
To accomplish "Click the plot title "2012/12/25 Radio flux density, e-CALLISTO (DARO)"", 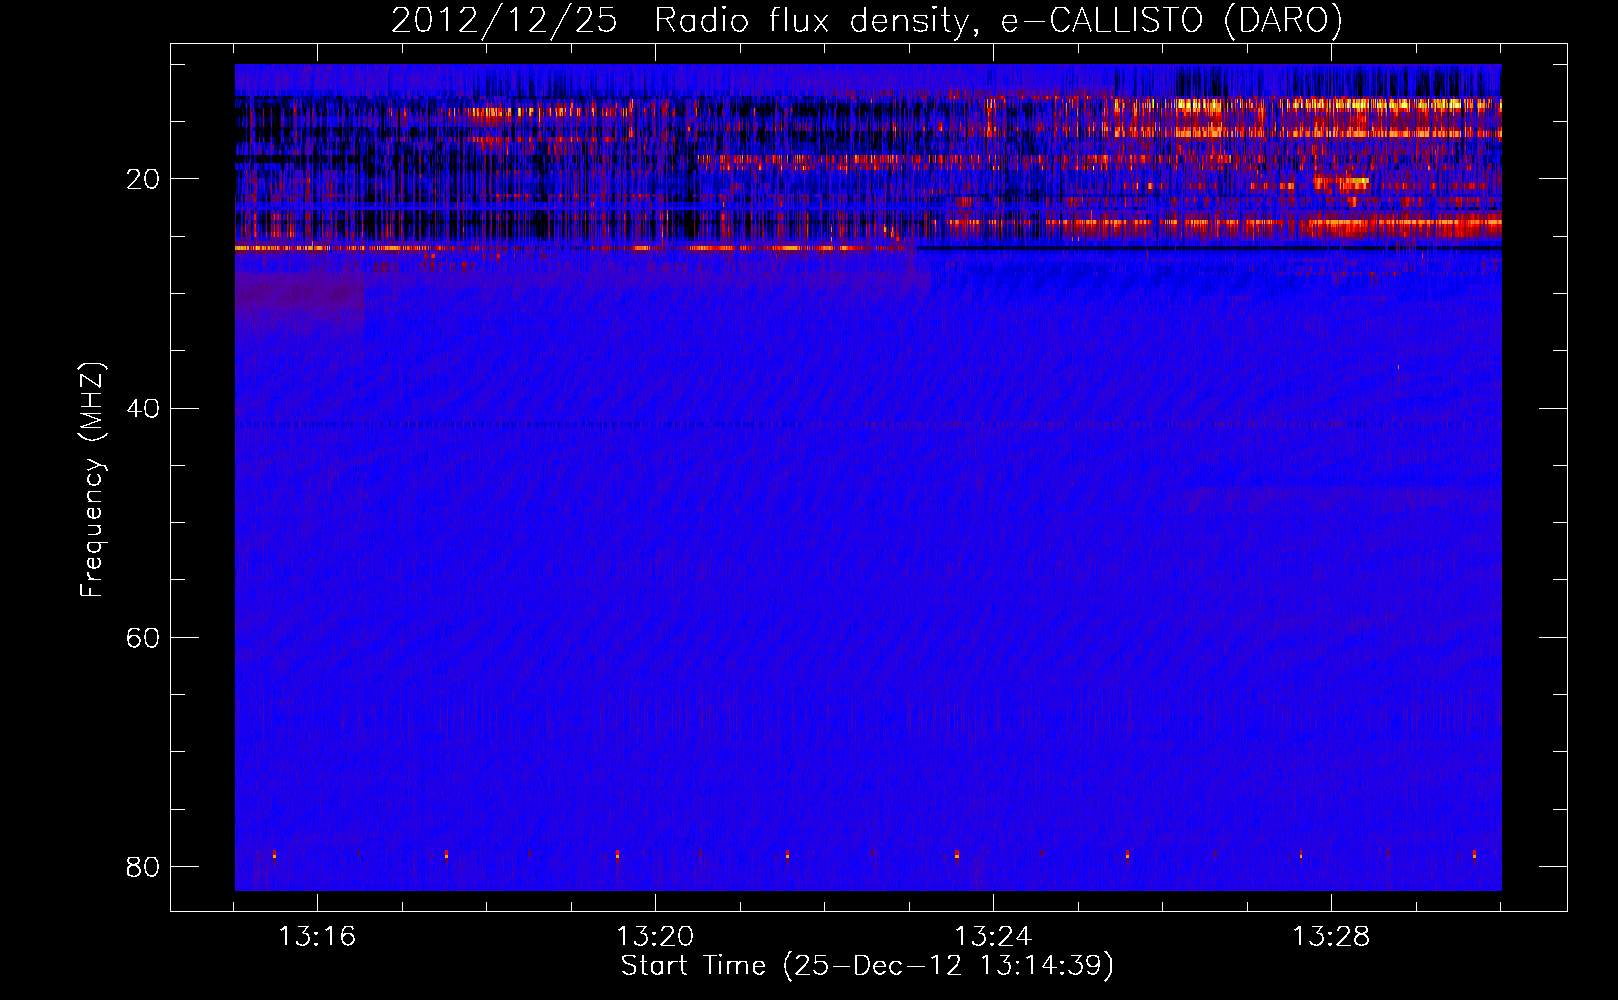I will (x=866, y=20).
